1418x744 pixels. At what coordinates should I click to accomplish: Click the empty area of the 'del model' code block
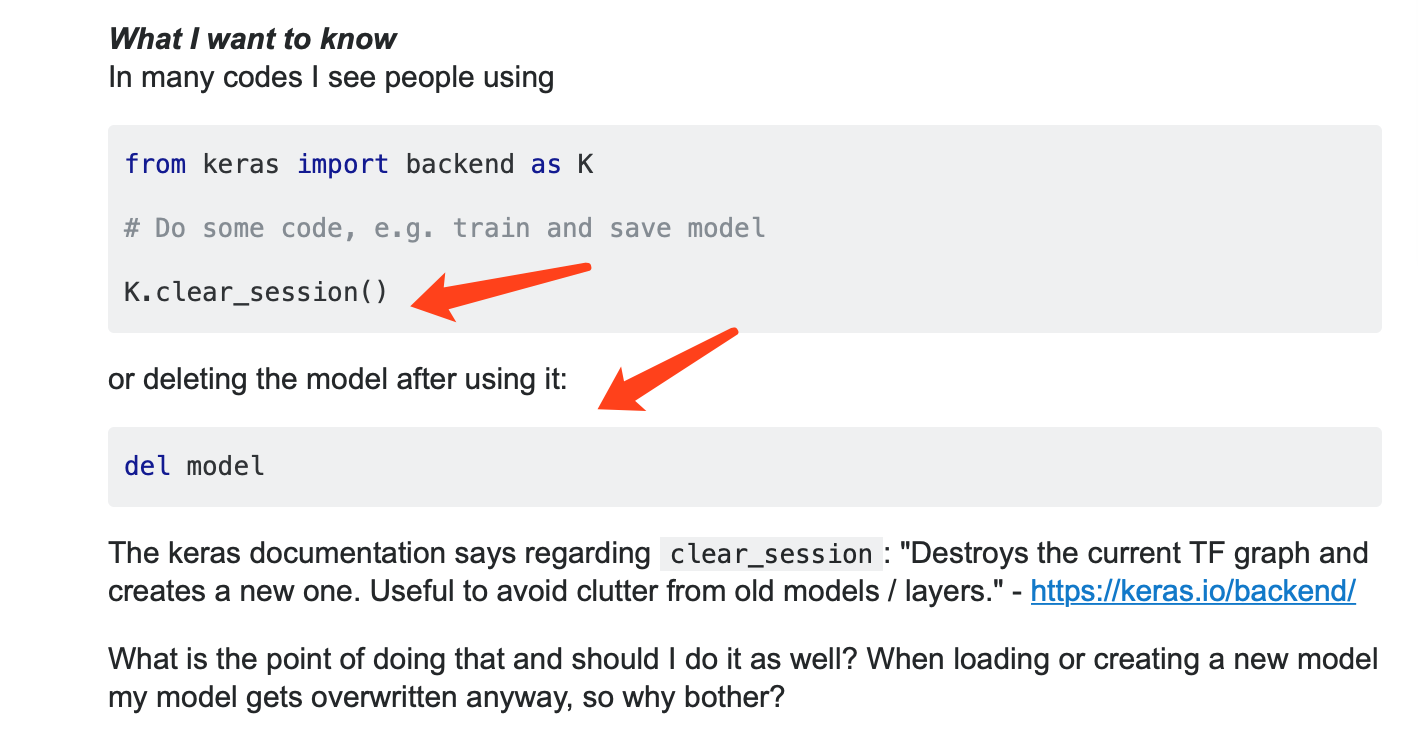[800, 466]
